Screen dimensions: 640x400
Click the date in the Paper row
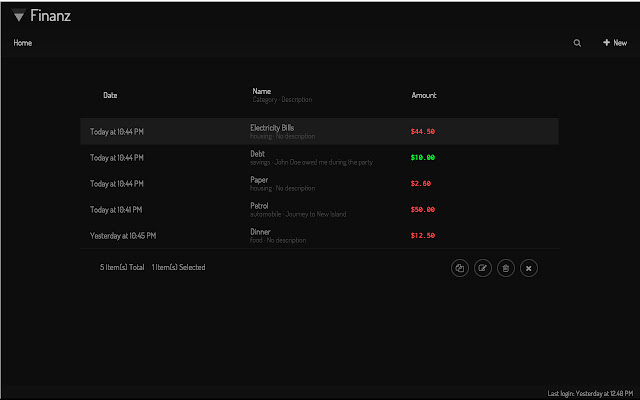(117, 184)
